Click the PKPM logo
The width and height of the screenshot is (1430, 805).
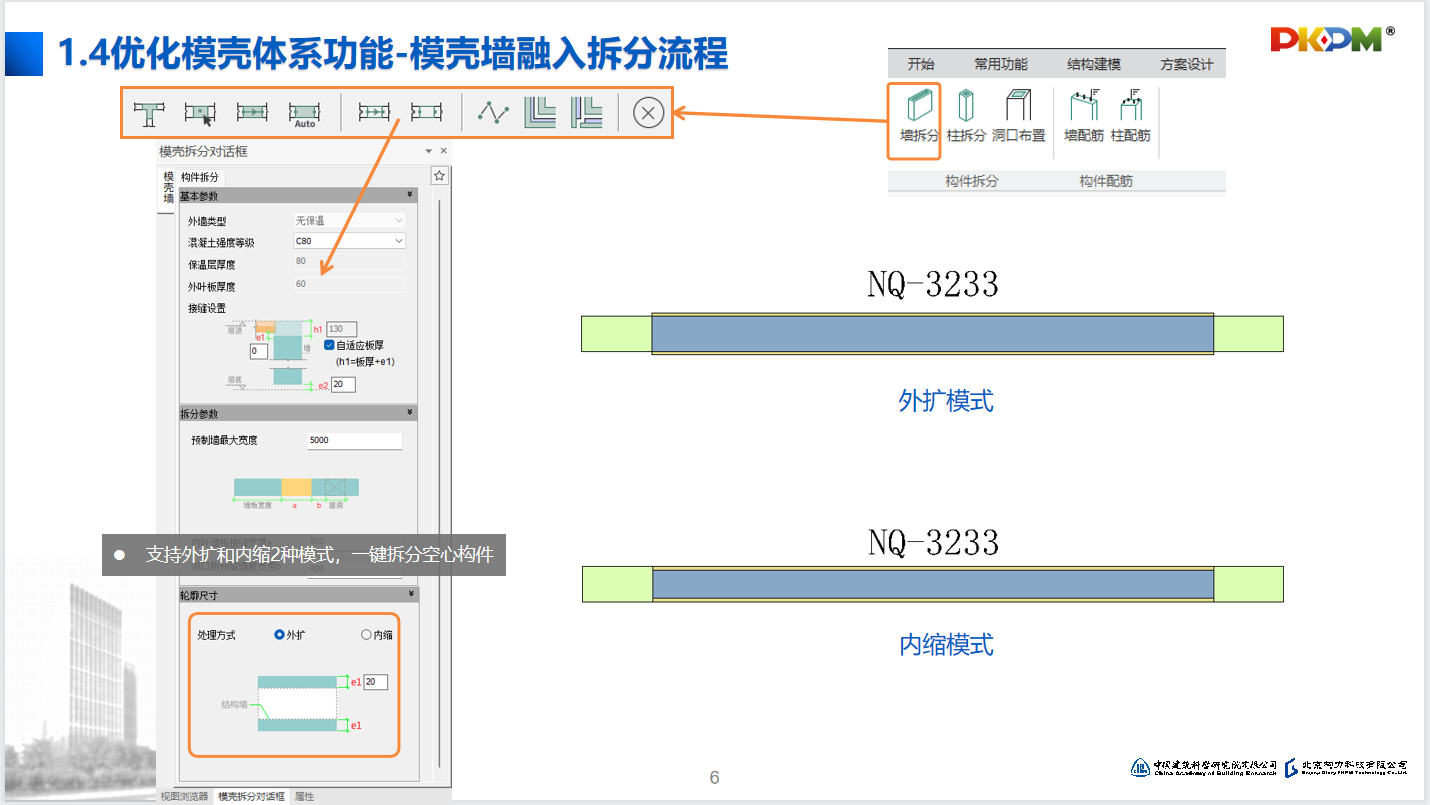1333,38
